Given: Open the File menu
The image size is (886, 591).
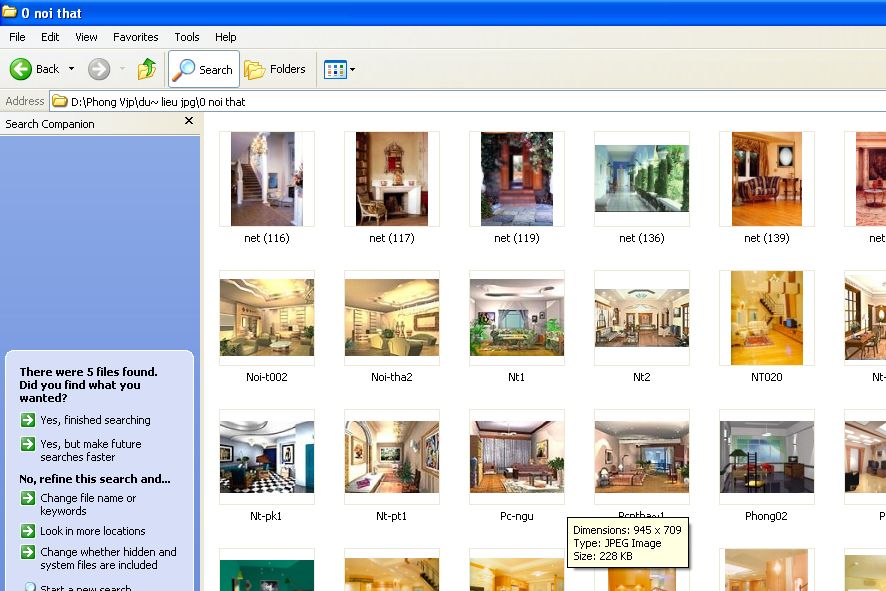Looking at the screenshot, I should click(x=17, y=37).
